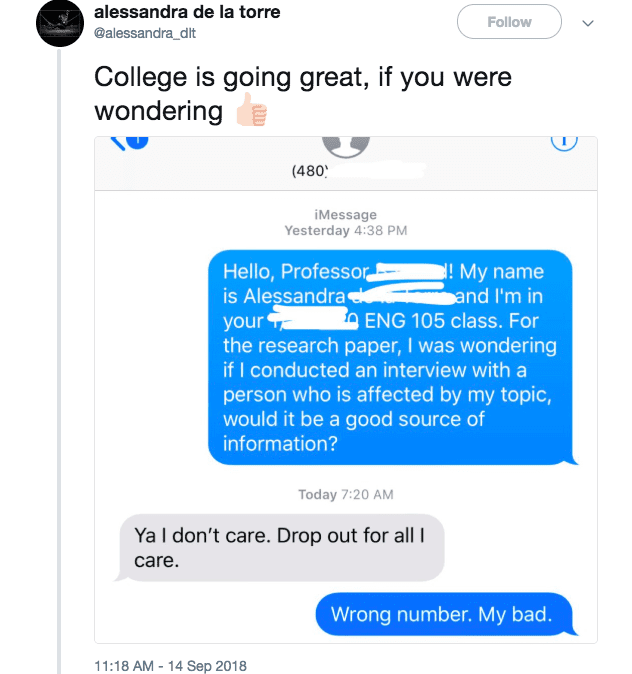Click the 'Today 7:20 AM' timestamp label
The image size is (632, 674).
[x=346, y=494]
